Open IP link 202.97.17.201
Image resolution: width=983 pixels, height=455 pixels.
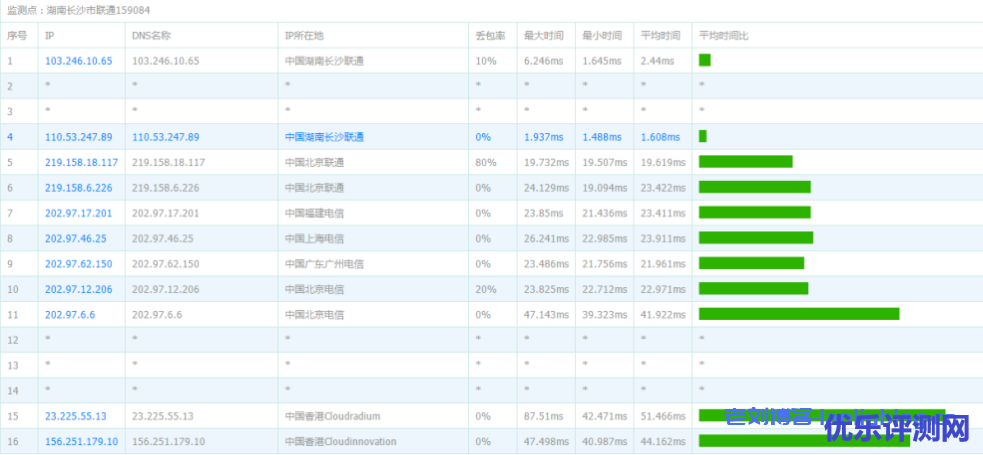(78, 213)
